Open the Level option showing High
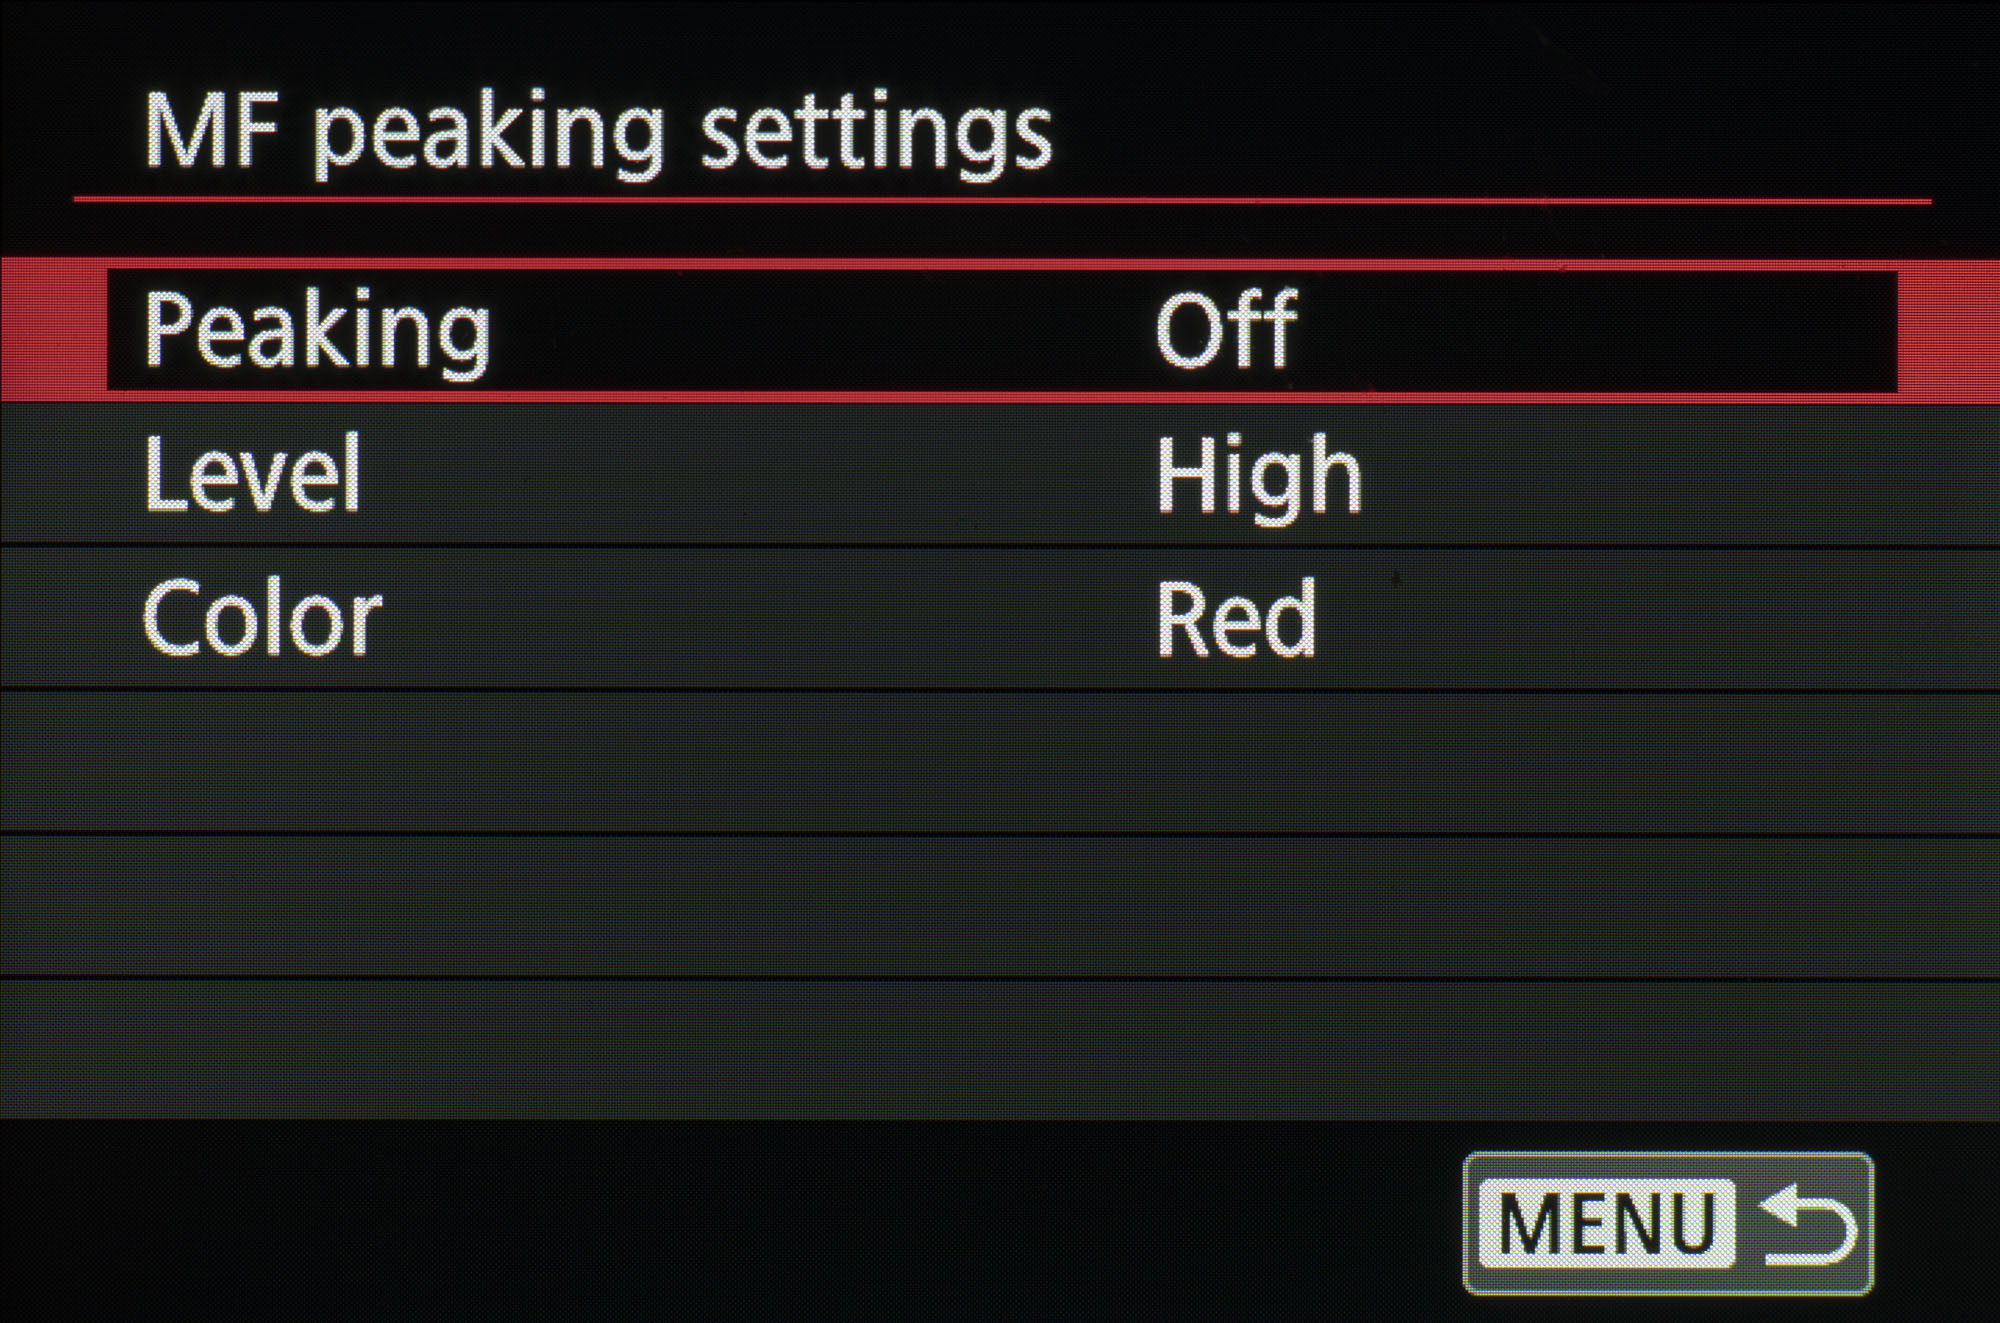The image size is (2000, 1323). click(1258, 476)
